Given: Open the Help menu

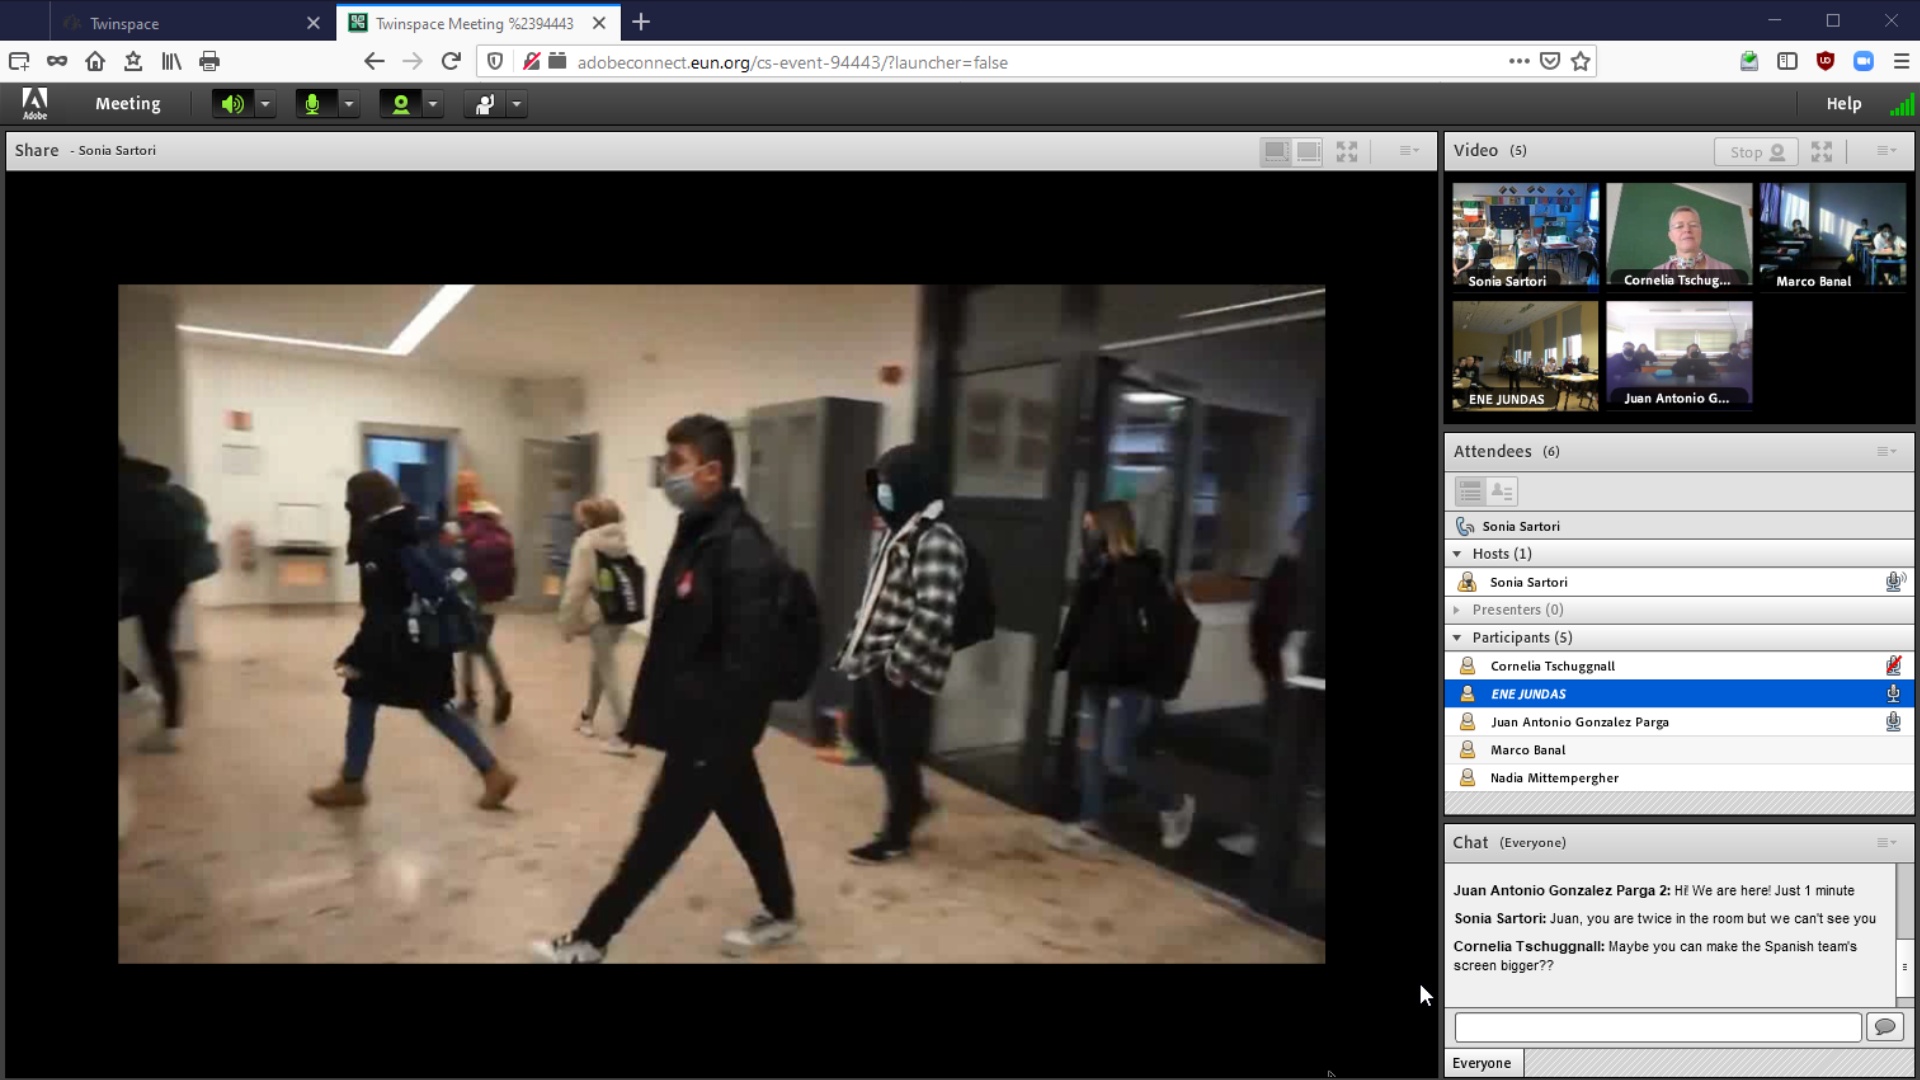Looking at the screenshot, I should (x=1843, y=104).
